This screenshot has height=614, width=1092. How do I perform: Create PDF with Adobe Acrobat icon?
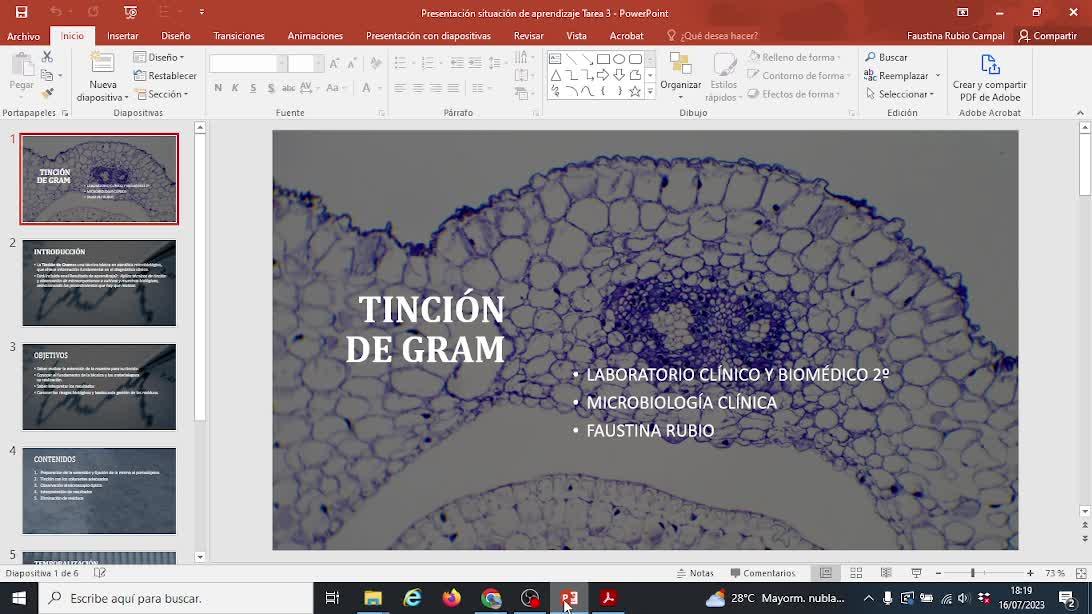point(989,66)
